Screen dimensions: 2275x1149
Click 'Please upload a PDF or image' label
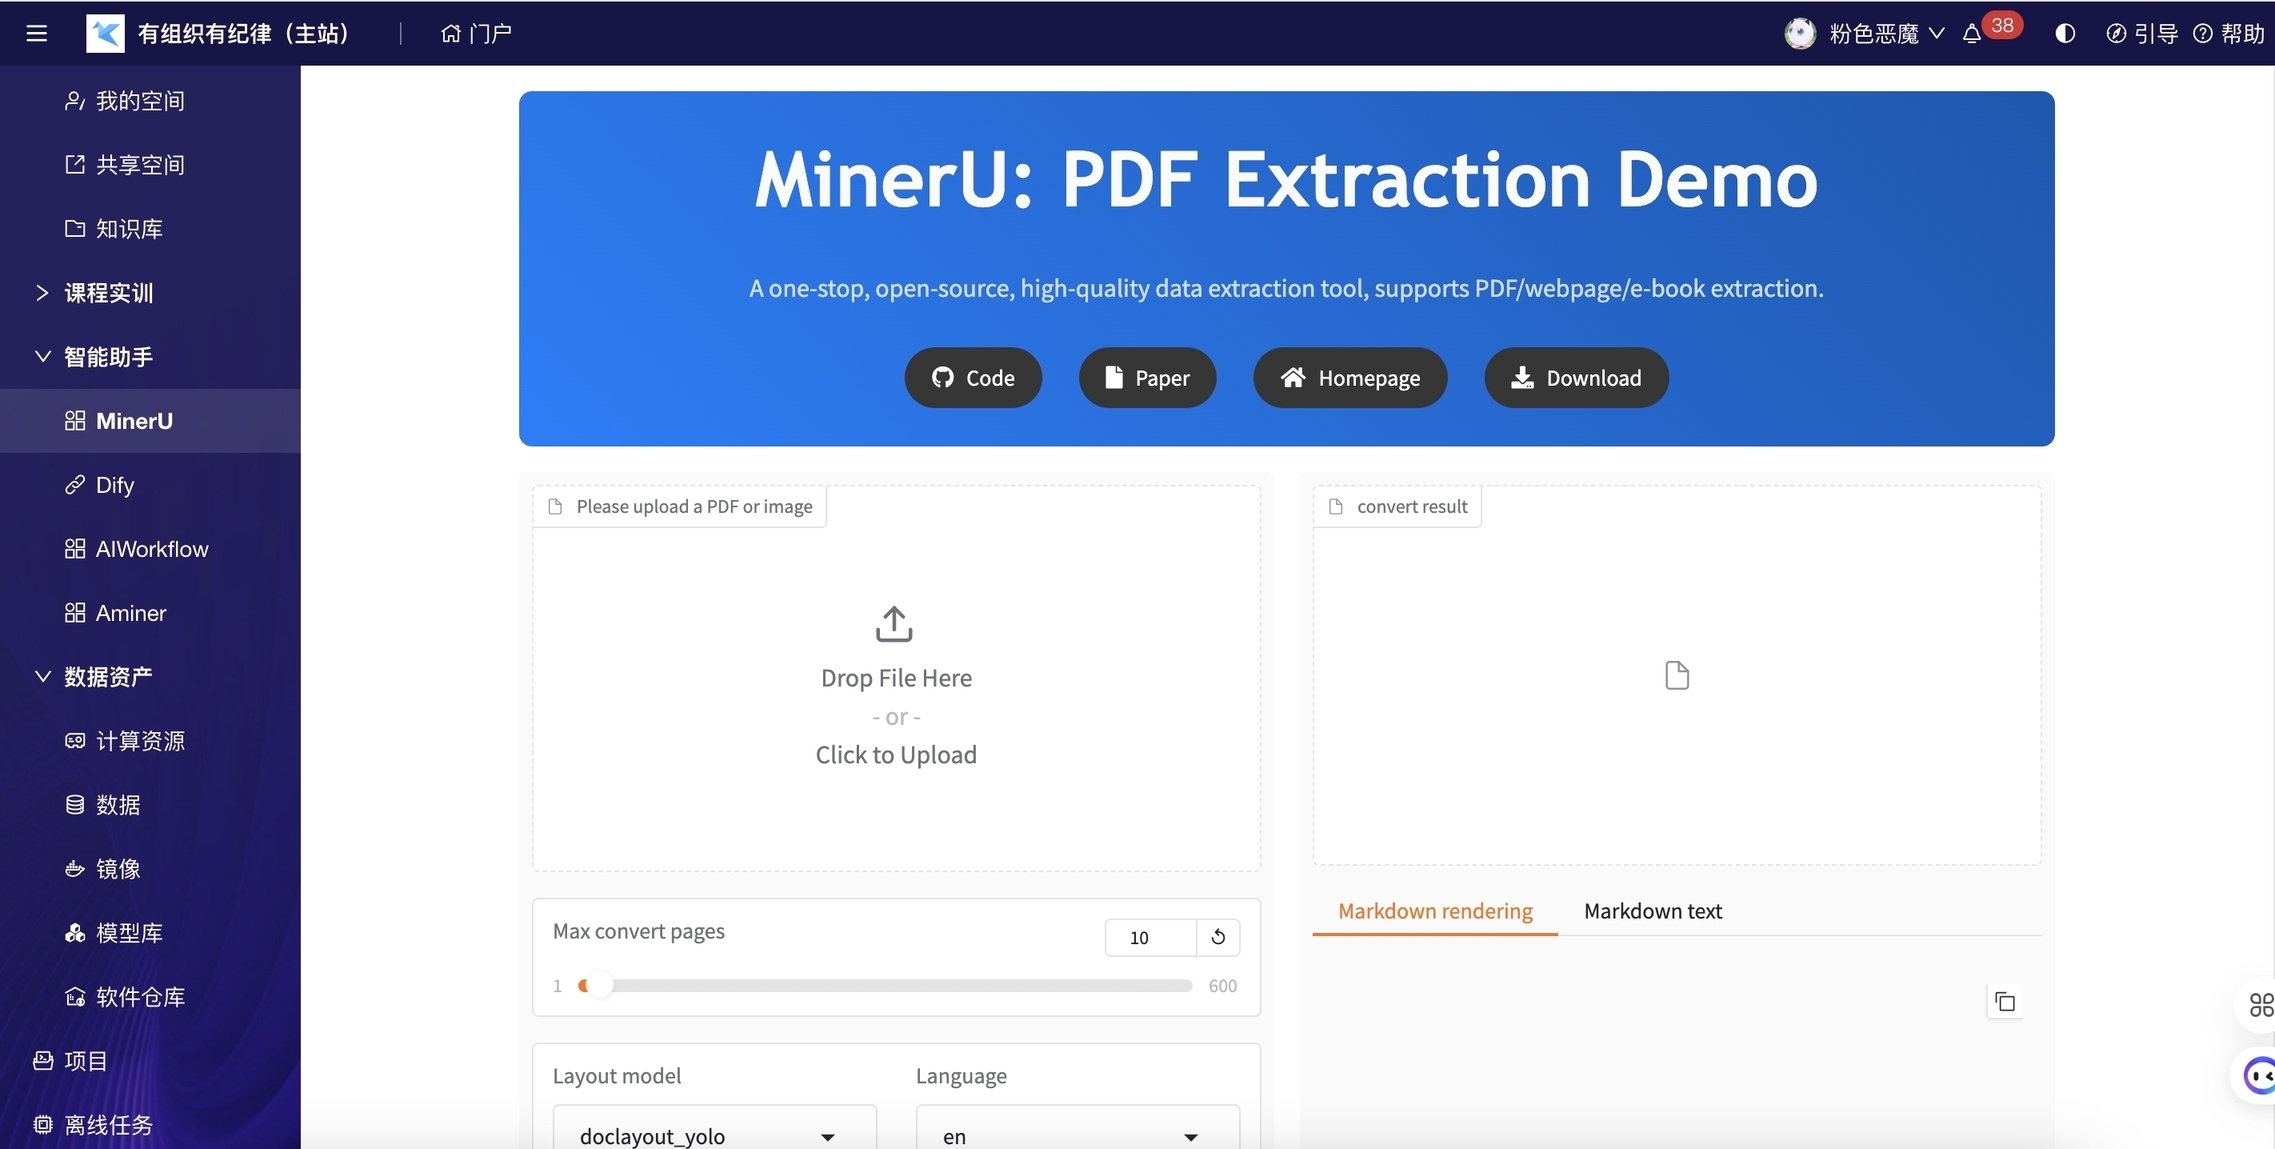click(694, 507)
